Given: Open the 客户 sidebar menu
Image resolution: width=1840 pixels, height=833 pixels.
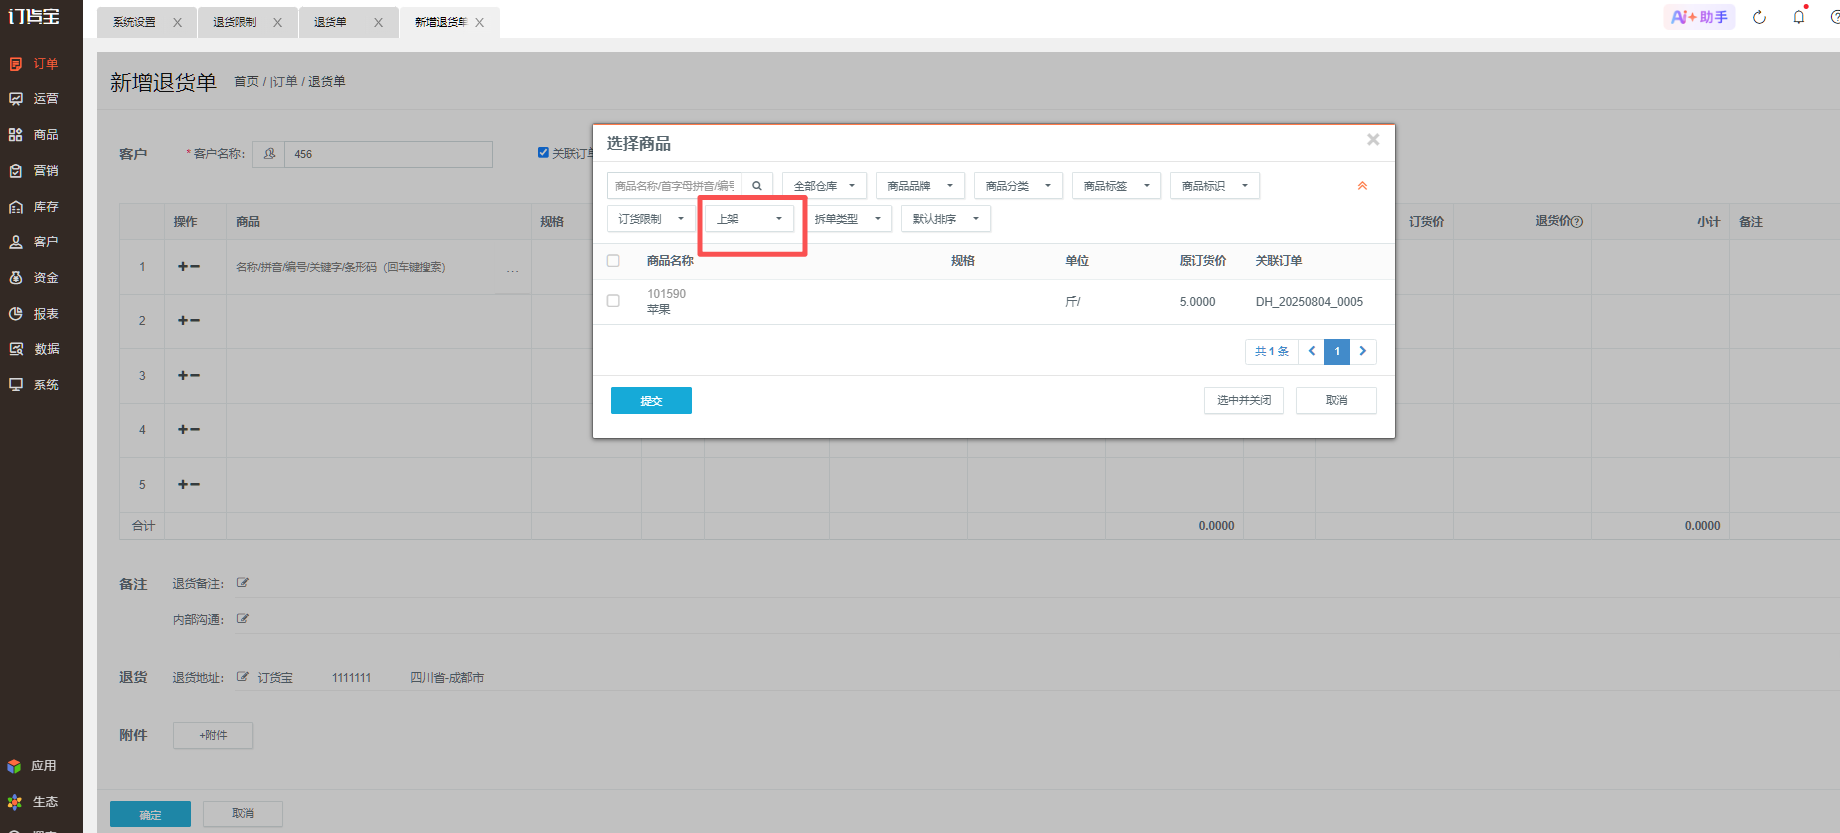Looking at the screenshot, I should [x=34, y=242].
